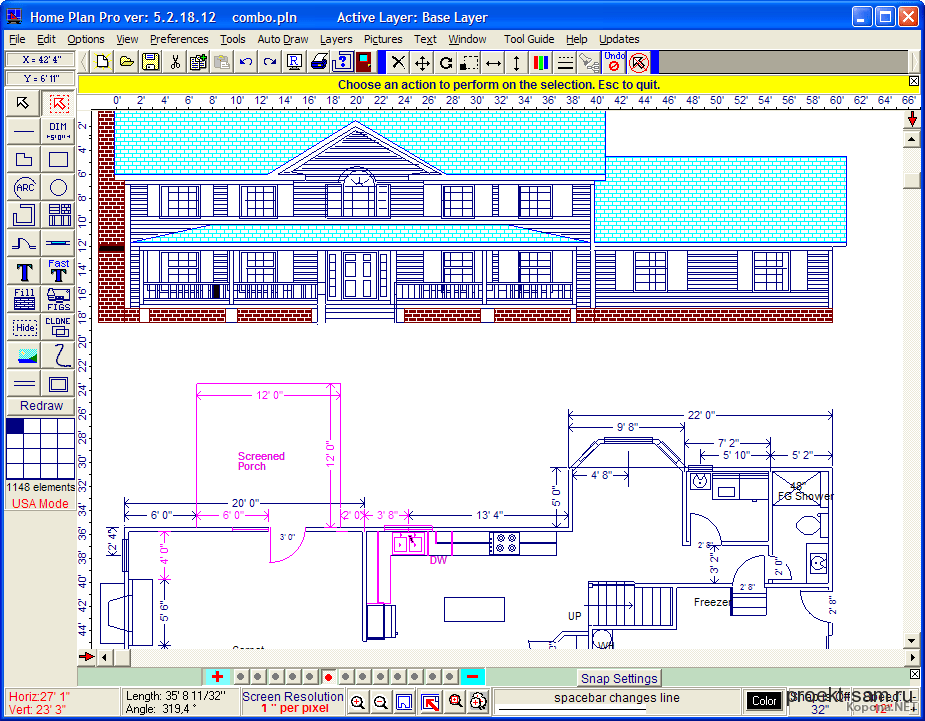The image size is (925, 721).
Task: Click the Undo arrow icon
Action: pyautogui.click(x=247, y=62)
